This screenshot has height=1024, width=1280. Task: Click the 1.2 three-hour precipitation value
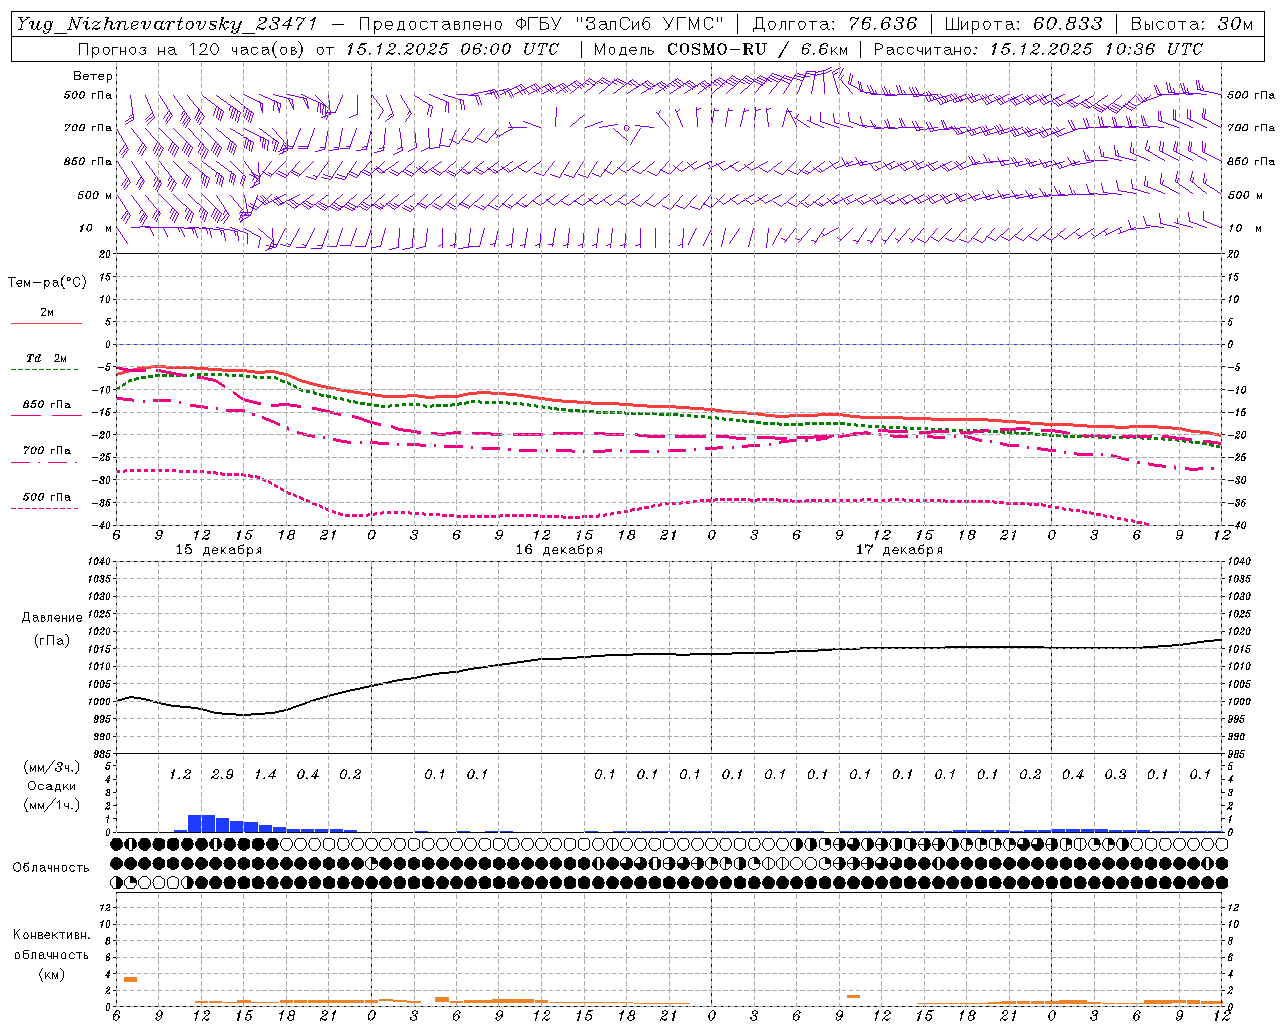click(180, 775)
